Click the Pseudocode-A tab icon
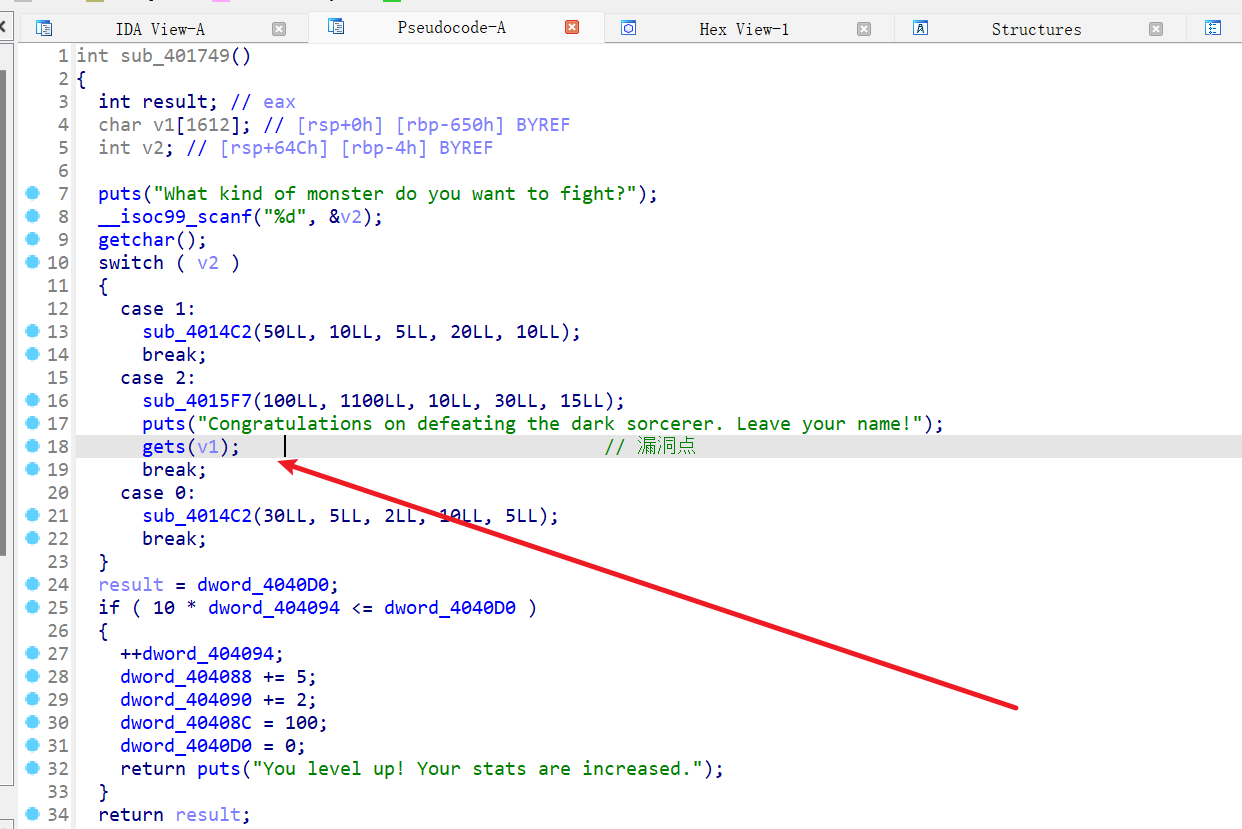Image resolution: width=1242 pixels, height=829 pixels. click(336, 27)
